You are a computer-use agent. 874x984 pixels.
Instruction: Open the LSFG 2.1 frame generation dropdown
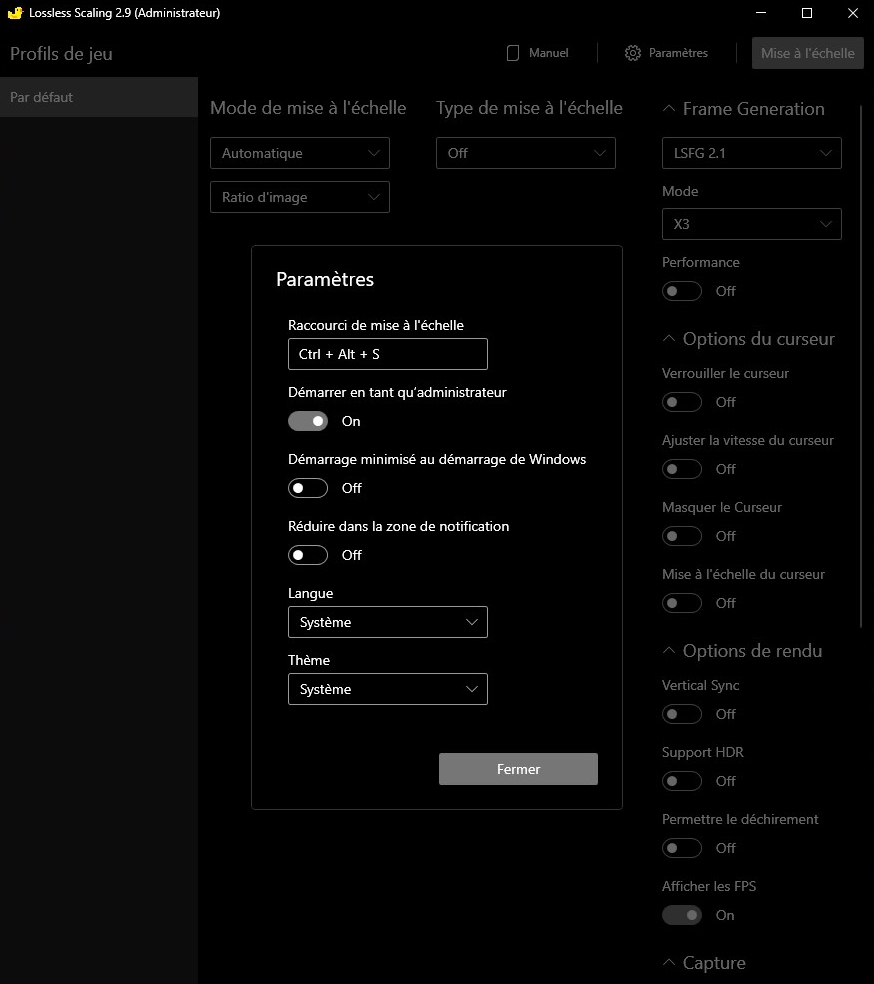pos(752,153)
